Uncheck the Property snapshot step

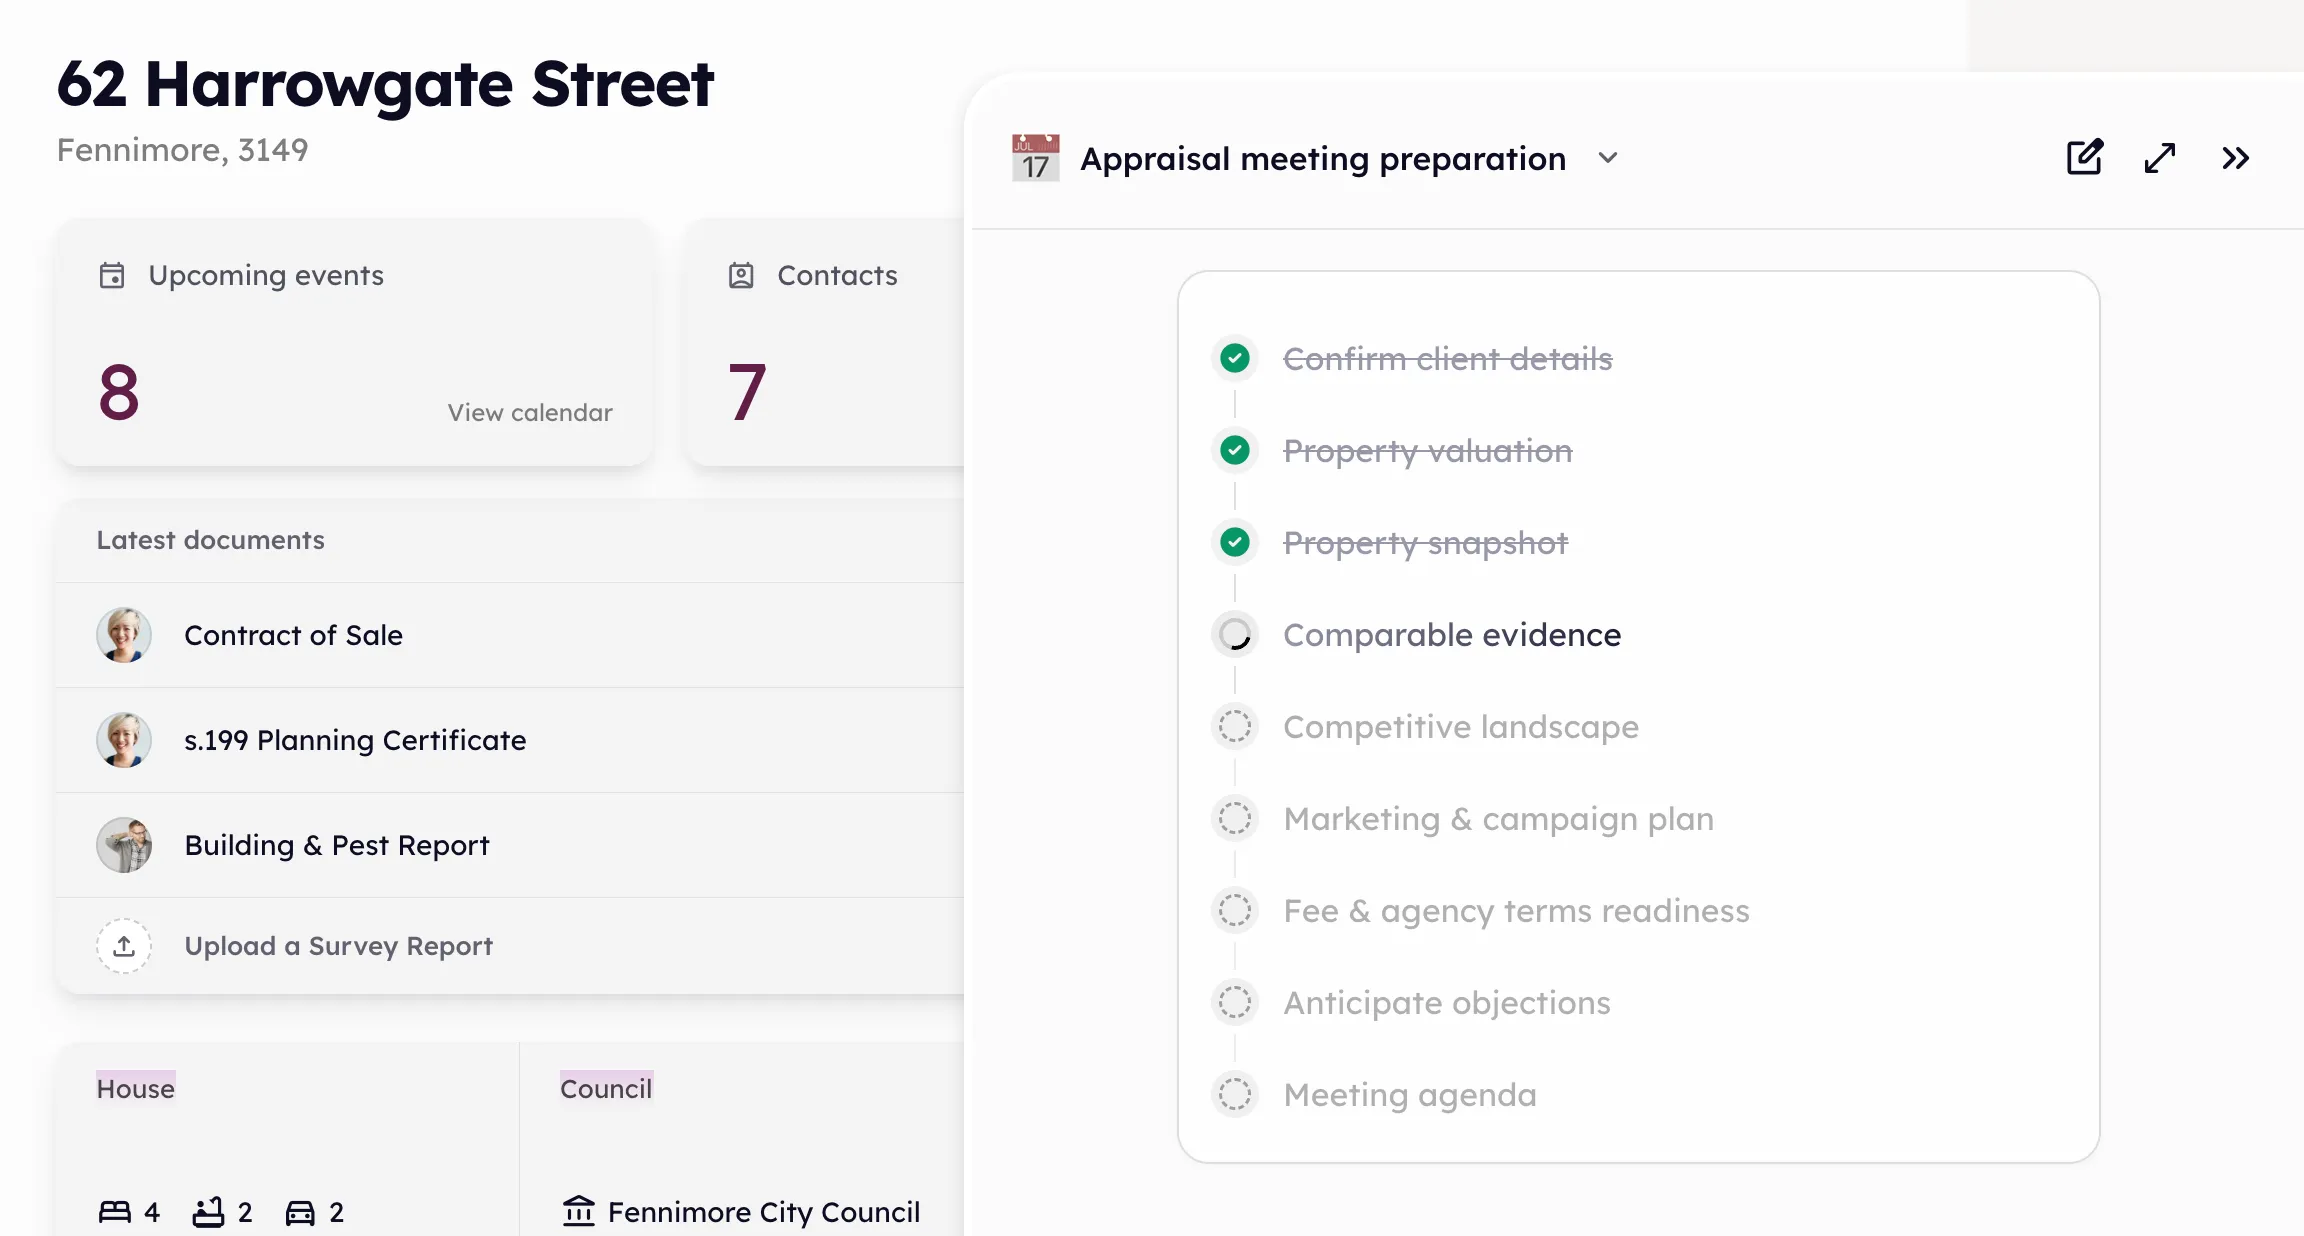[x=1235, y=542]
